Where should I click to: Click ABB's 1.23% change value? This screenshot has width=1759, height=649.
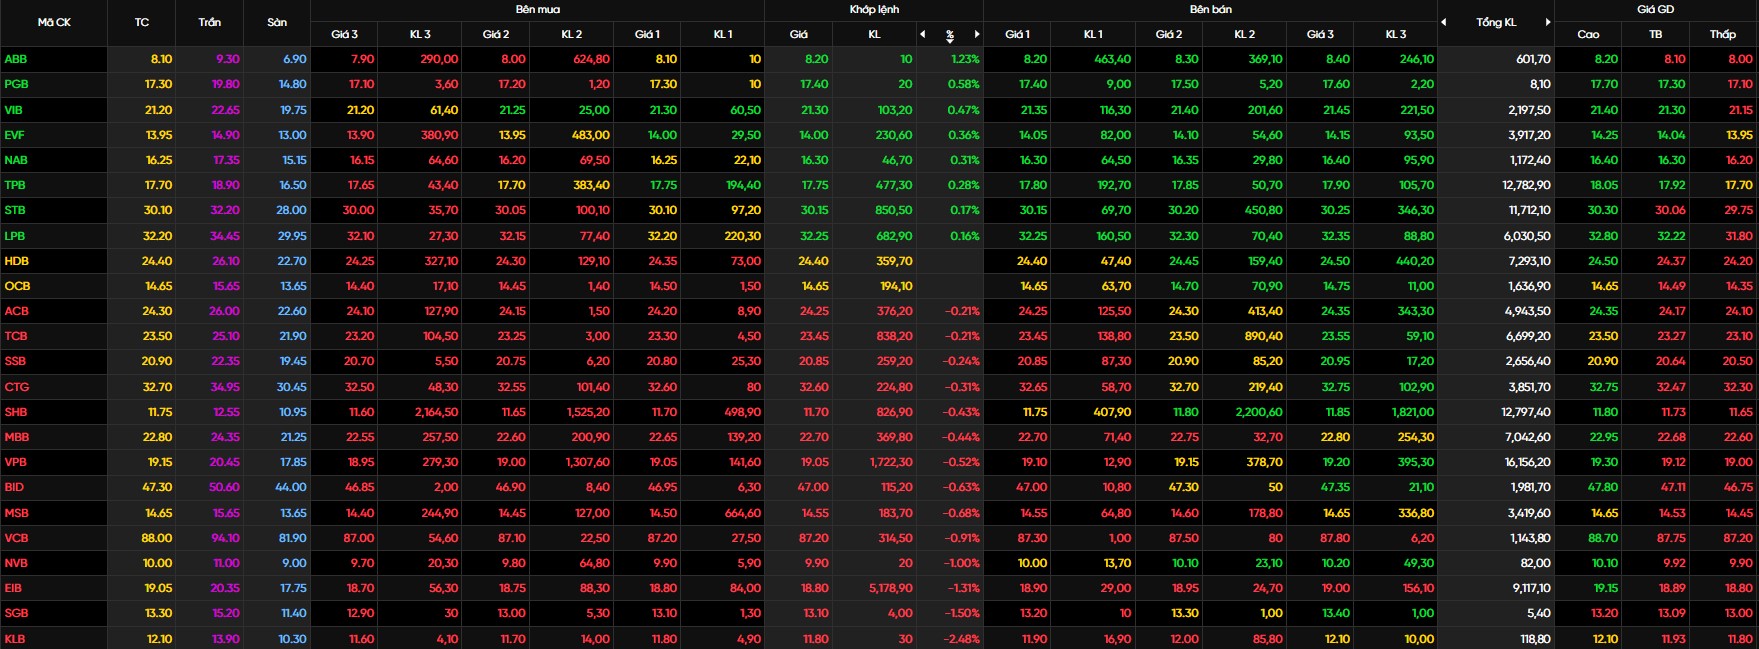point(964,59)
